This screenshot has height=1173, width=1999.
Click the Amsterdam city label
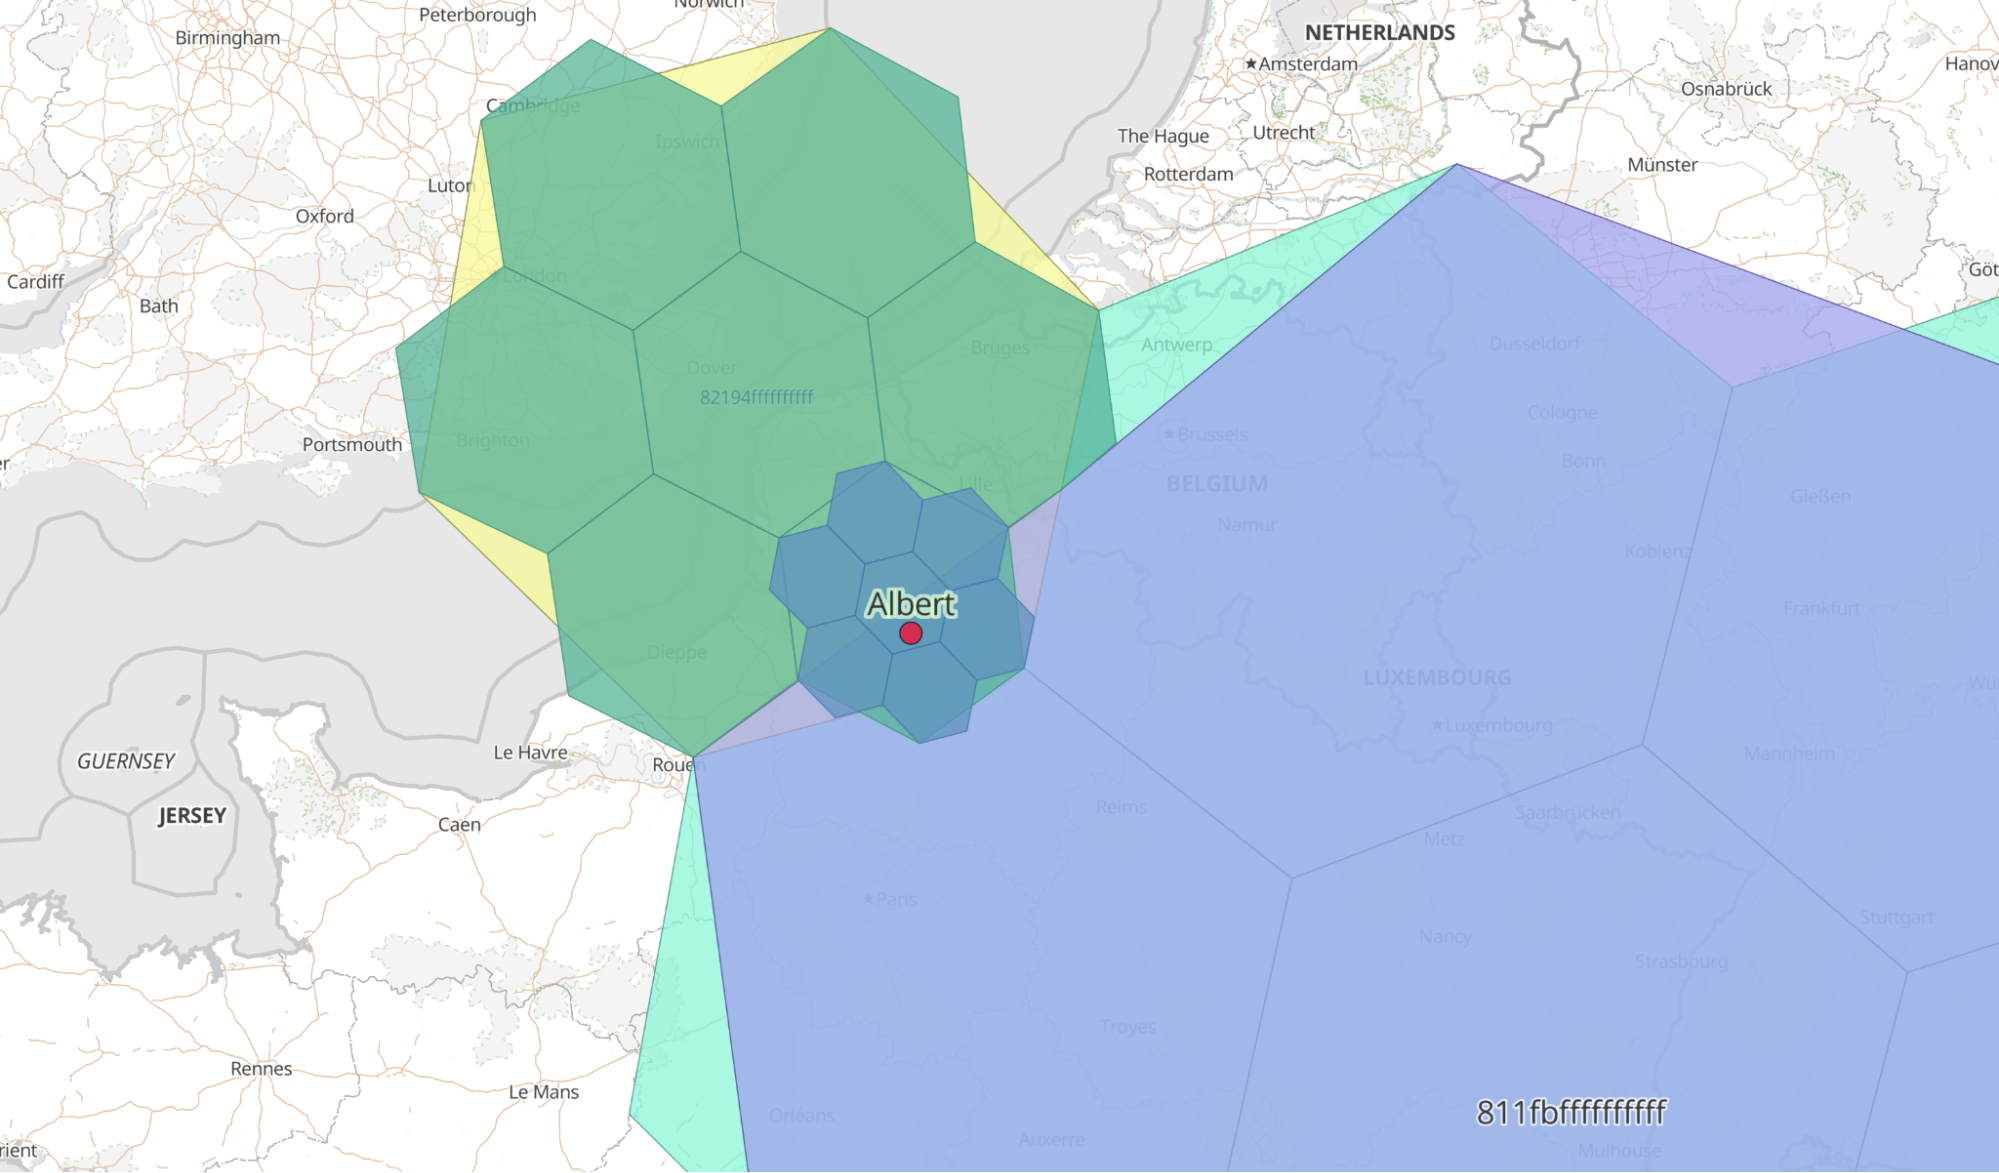(1308, 64)
